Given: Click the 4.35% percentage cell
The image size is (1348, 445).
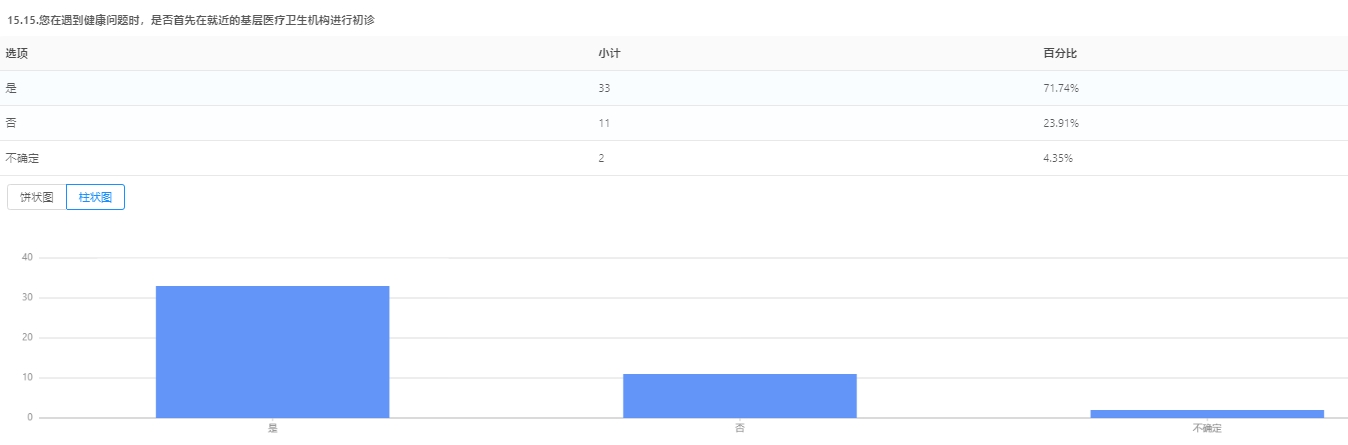Looking at the screenshot, I should (1058, 158).
